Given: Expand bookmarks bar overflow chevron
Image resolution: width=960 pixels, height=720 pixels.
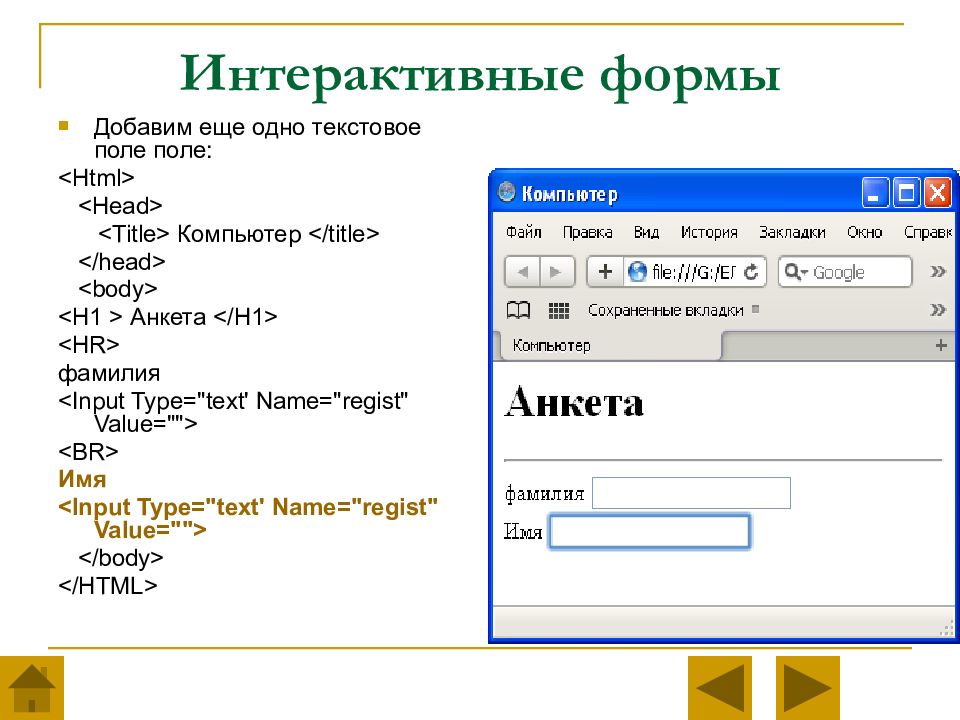Looking at the screenshot, I should point(937,310).
